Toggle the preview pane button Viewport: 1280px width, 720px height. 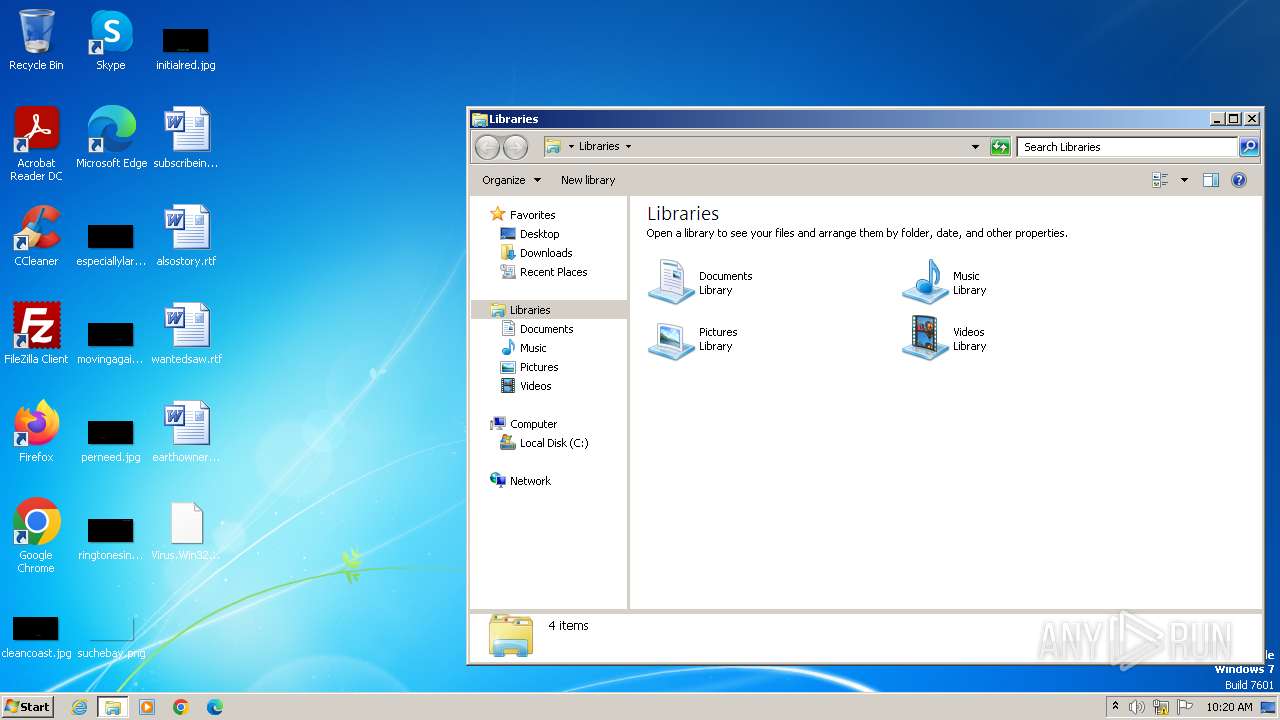(1211, 180)
